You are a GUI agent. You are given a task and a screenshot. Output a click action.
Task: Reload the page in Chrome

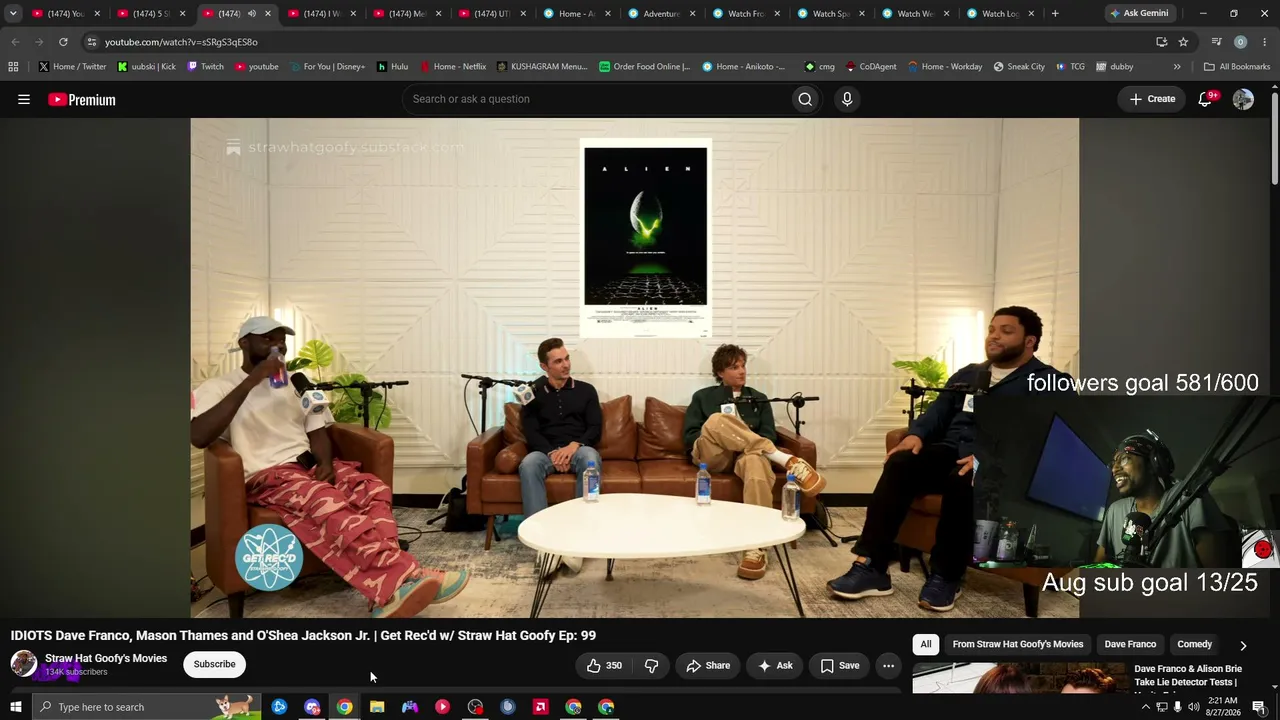[63, 42]
